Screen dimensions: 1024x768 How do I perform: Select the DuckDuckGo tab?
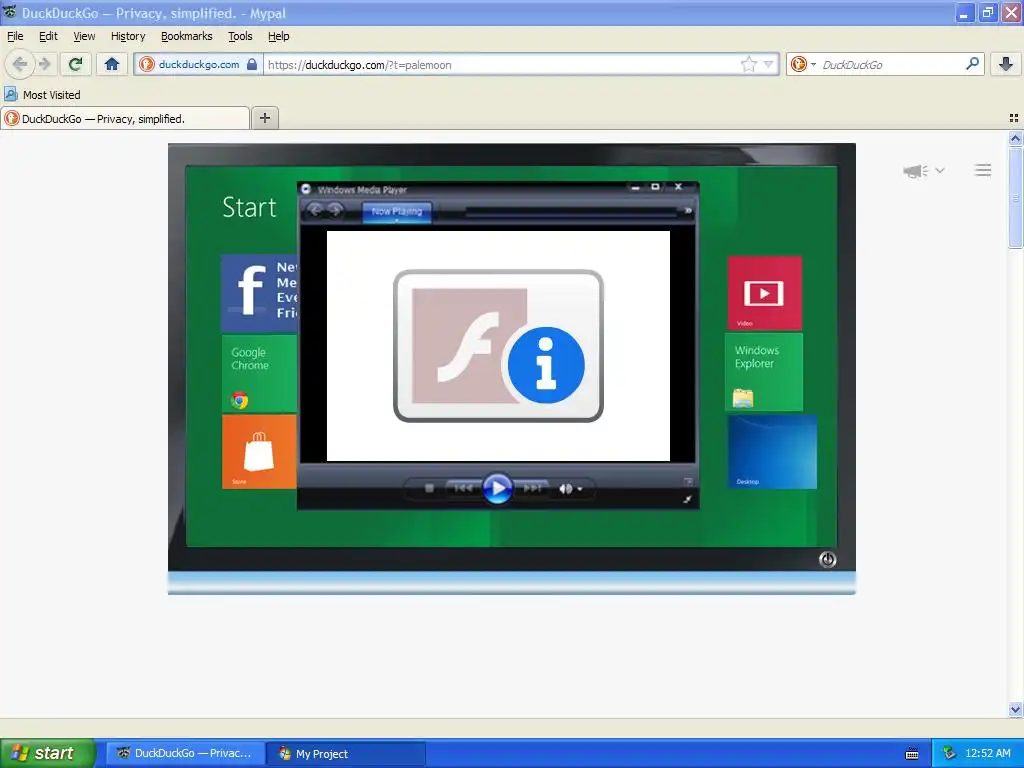[125, 118]
